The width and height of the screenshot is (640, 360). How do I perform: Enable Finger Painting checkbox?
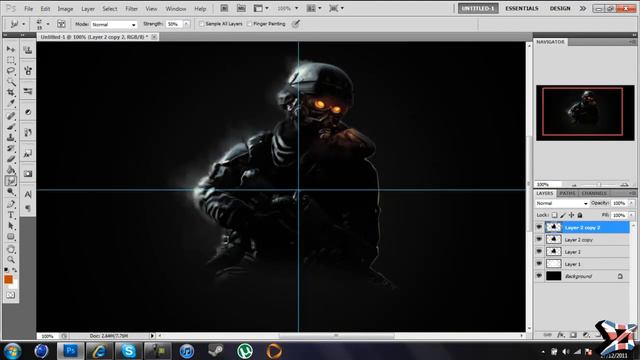pos(249,24)
